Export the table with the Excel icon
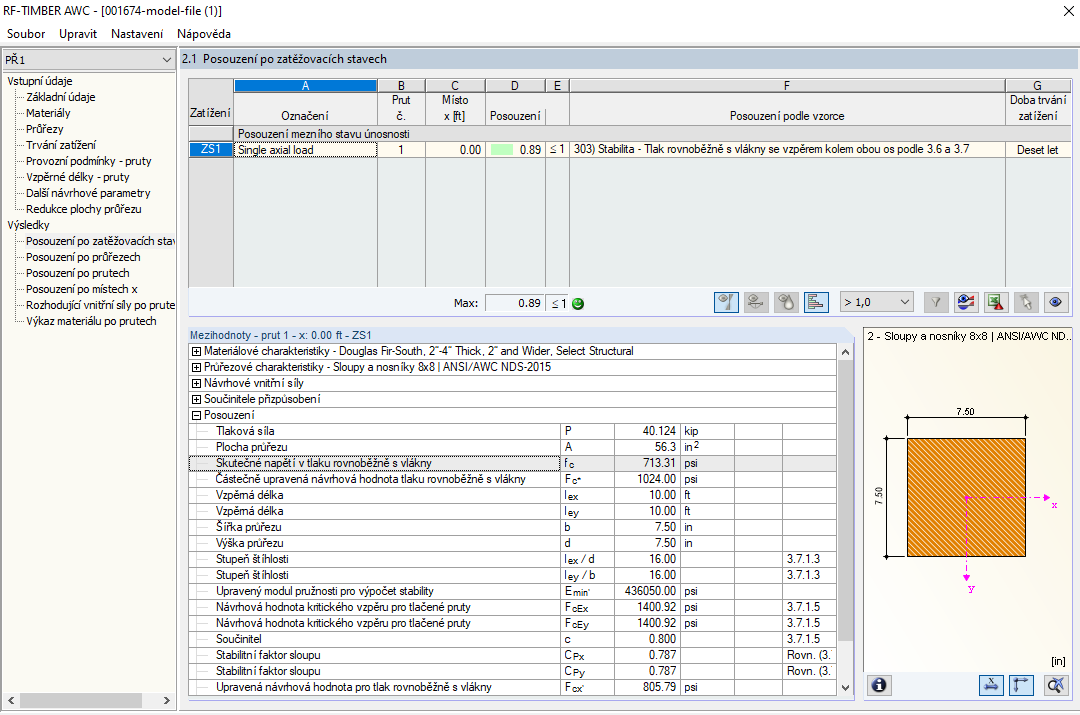 tap(995, 302)
